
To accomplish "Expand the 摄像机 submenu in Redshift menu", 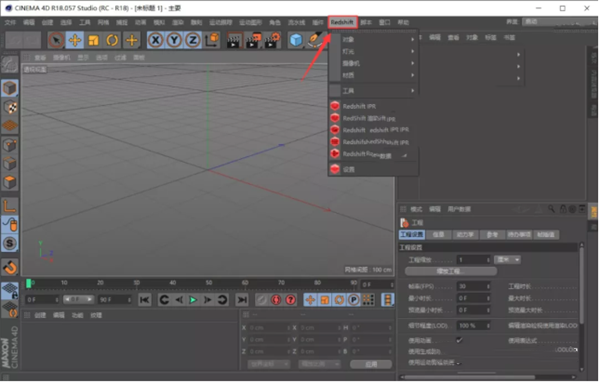I will click(373, 63).
